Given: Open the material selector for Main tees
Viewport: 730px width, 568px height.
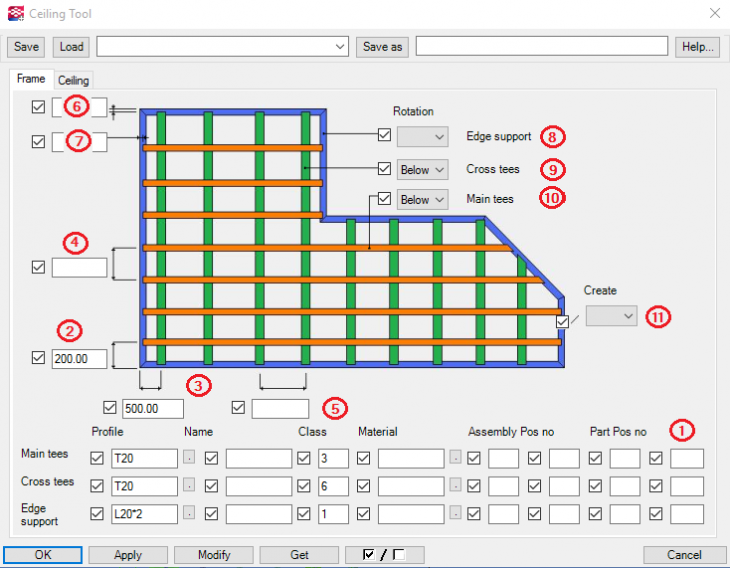Looking at the screenshot, I should 456,459.
